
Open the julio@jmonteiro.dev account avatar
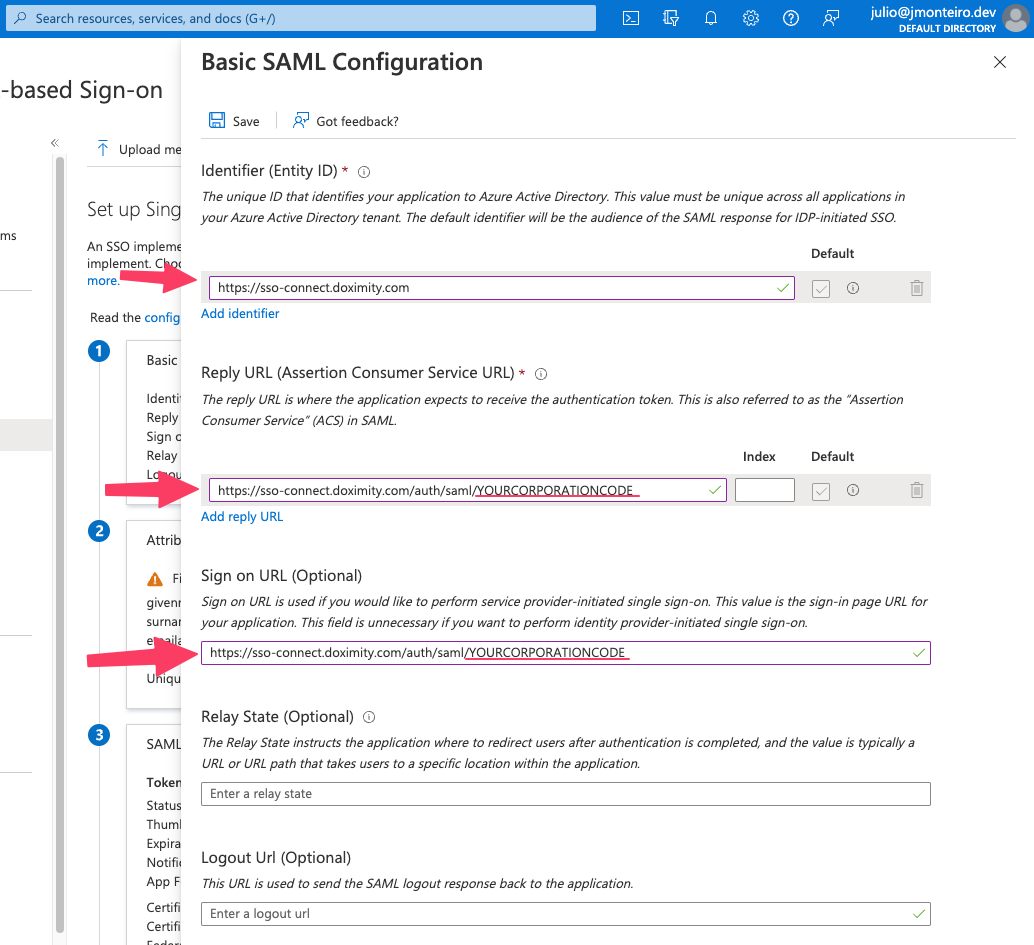coord(1016,18)
